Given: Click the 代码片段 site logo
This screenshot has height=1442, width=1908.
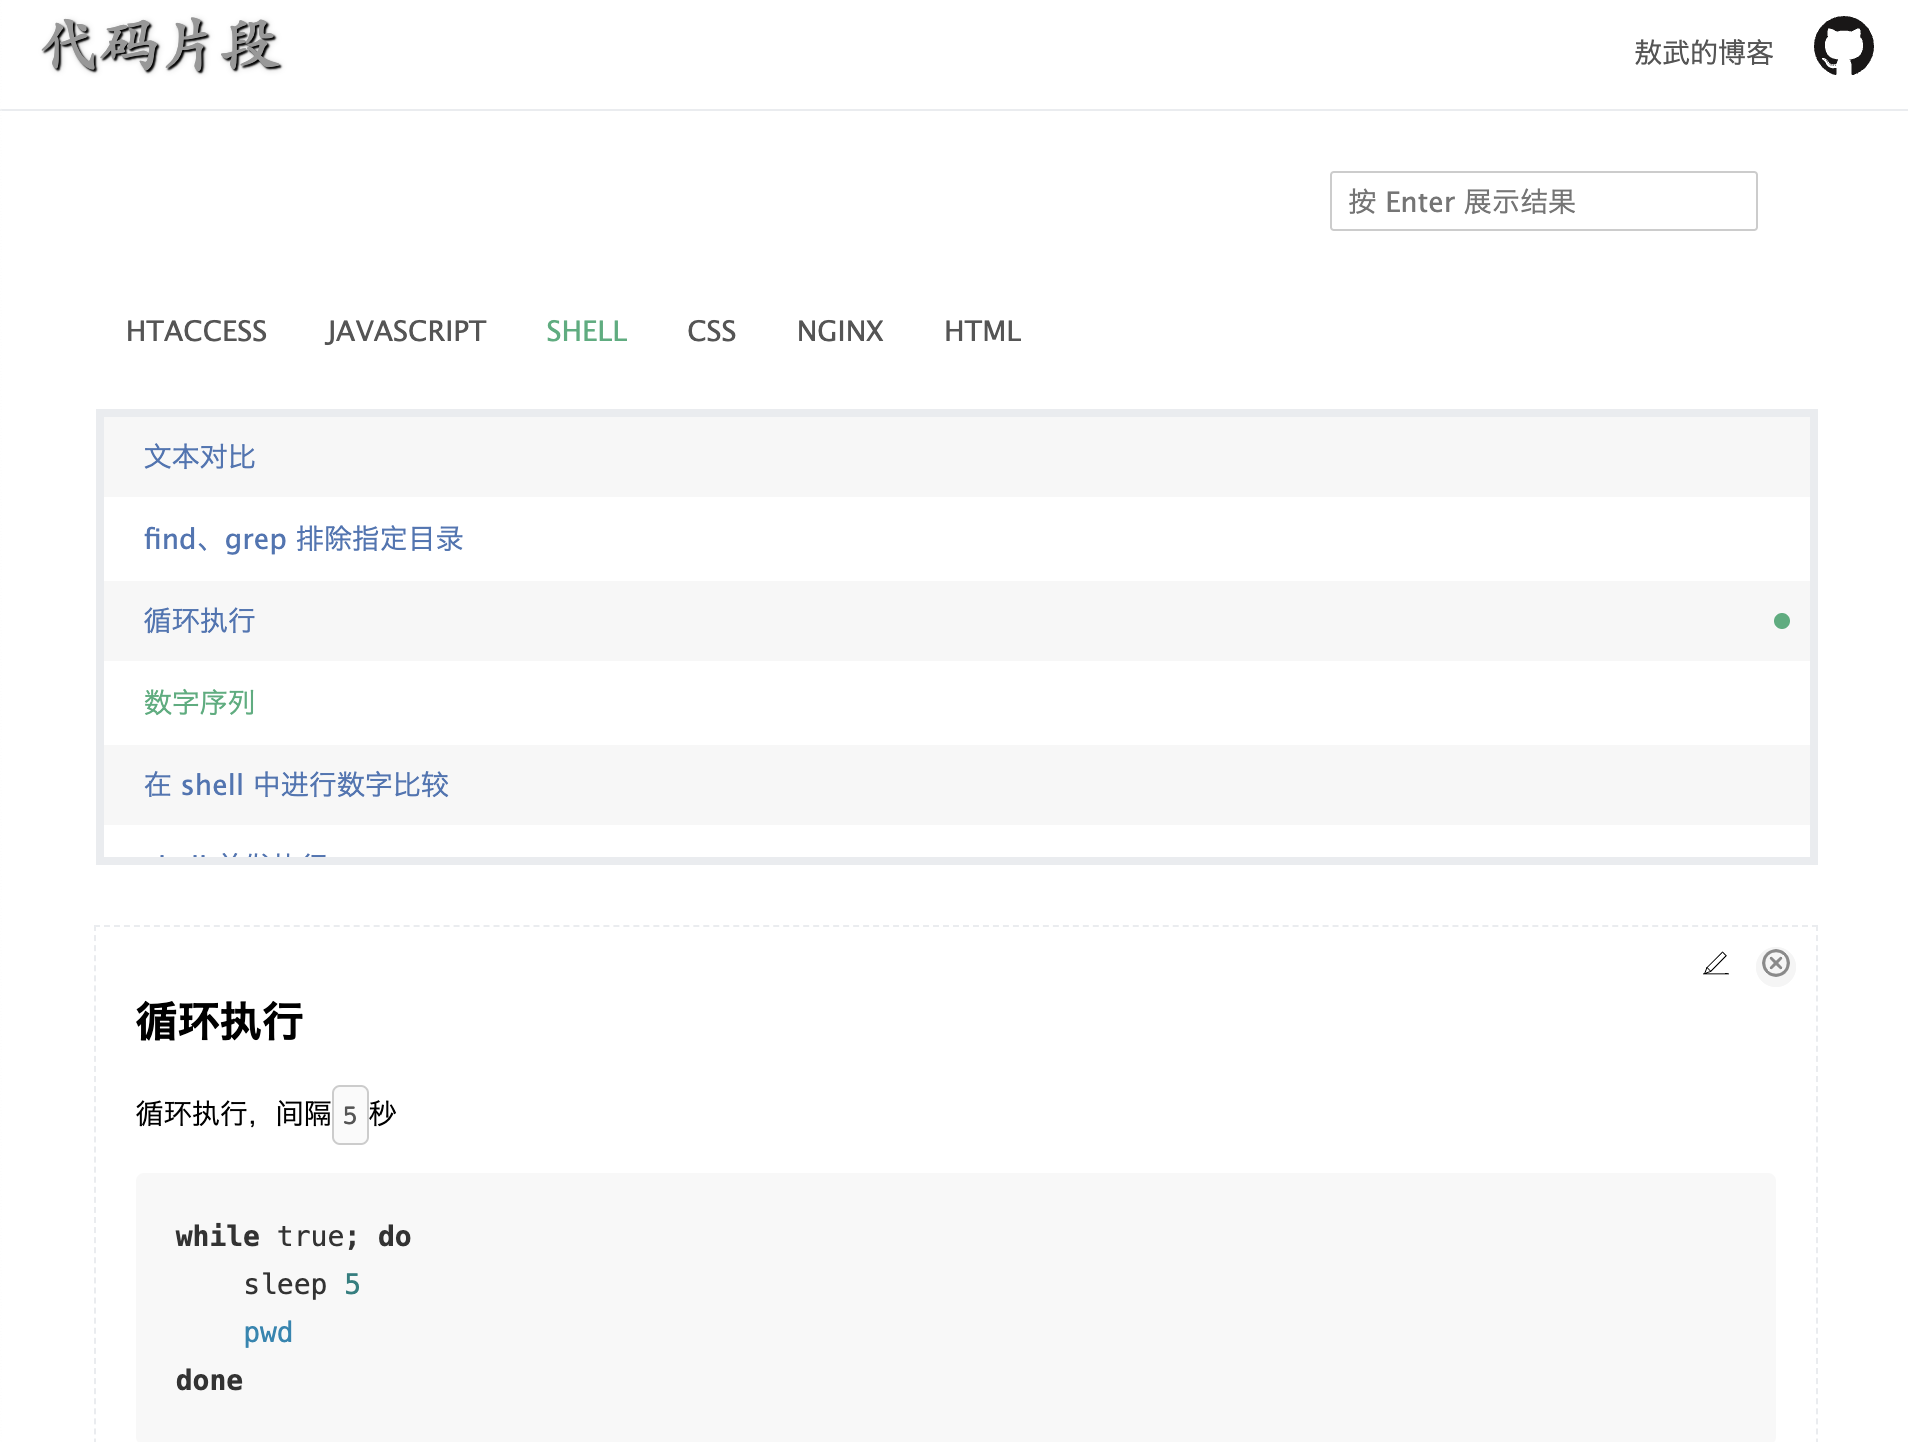Looking at the screenshot, I should click(x=162, y=47).
